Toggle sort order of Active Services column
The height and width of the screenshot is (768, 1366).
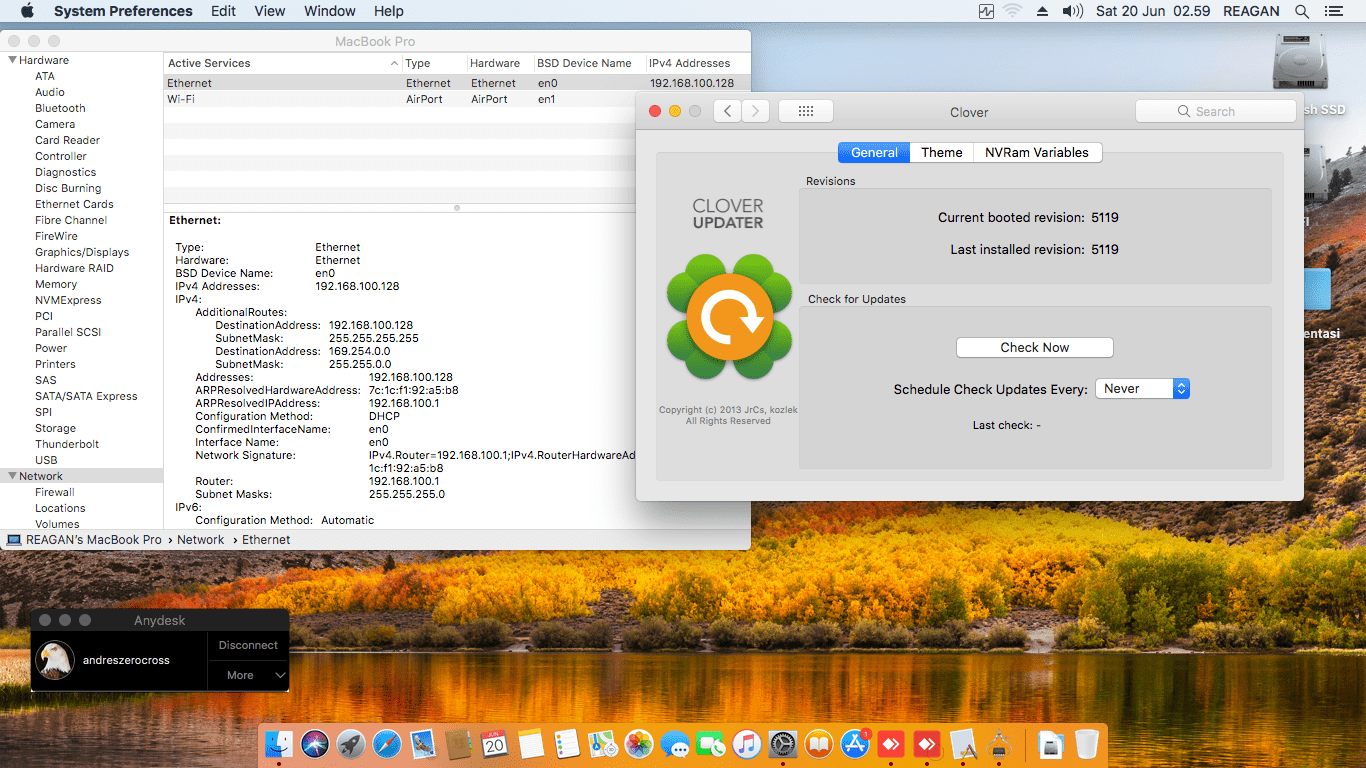pyautogui.click(x=283, y=63)
